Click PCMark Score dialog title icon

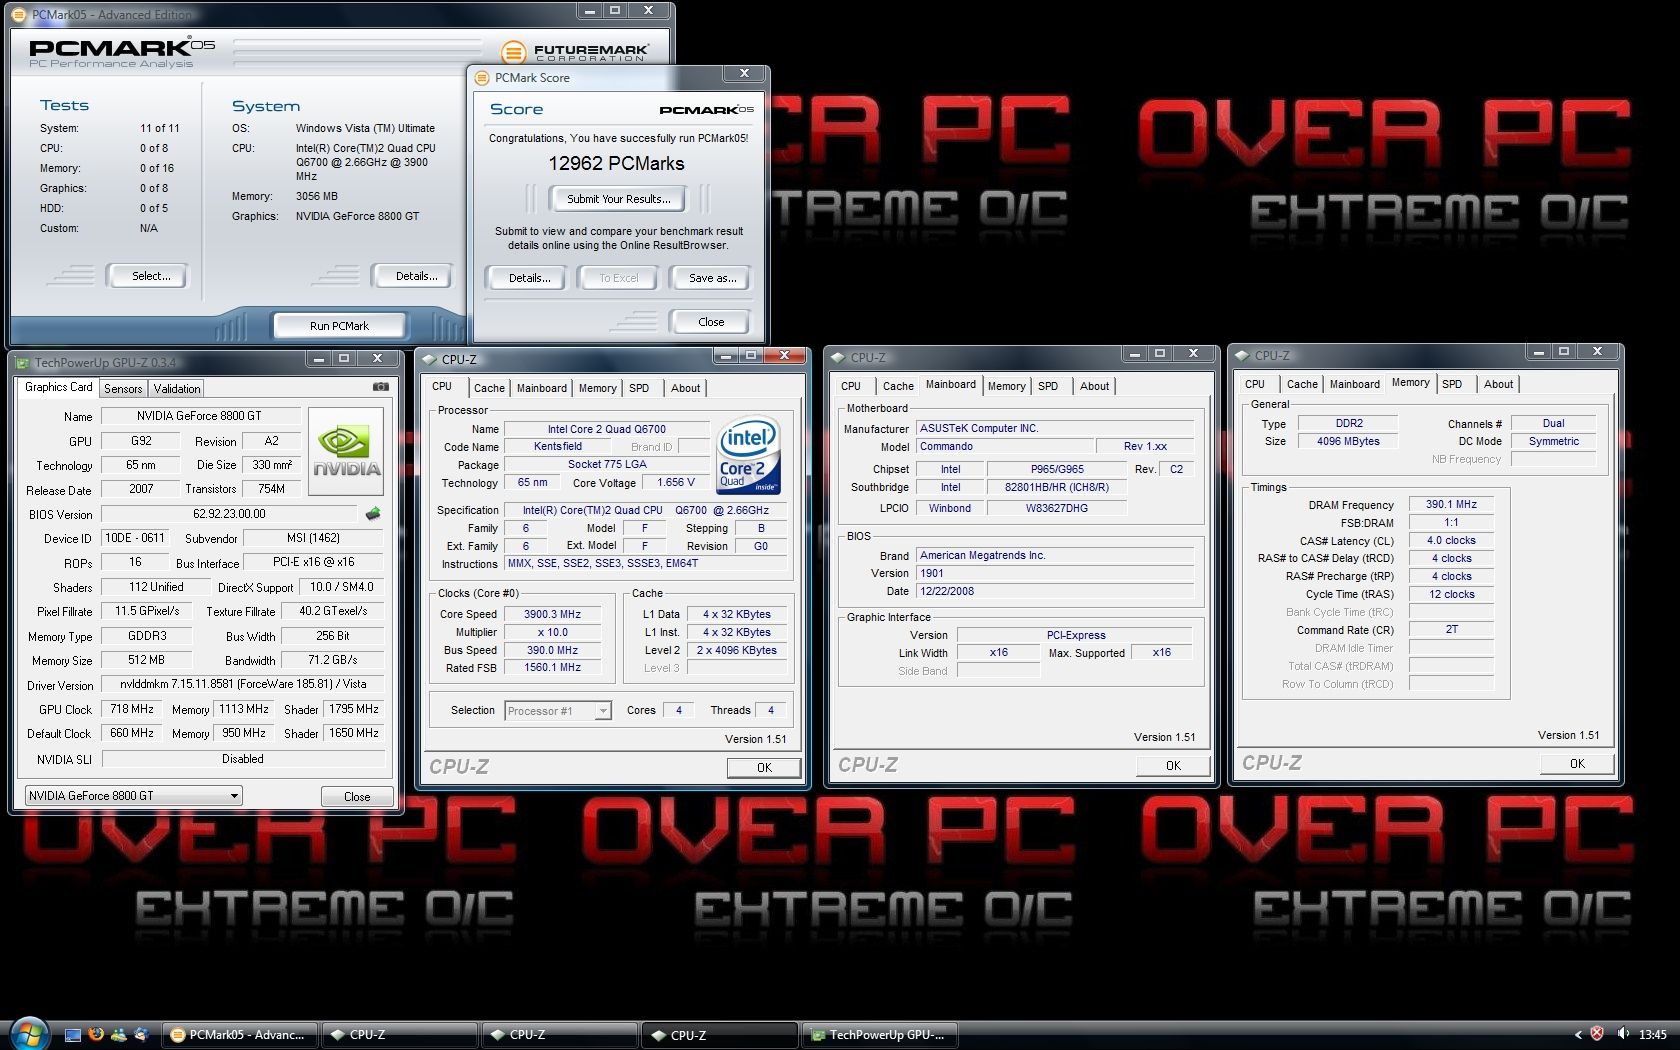click(x=482, y=77)
